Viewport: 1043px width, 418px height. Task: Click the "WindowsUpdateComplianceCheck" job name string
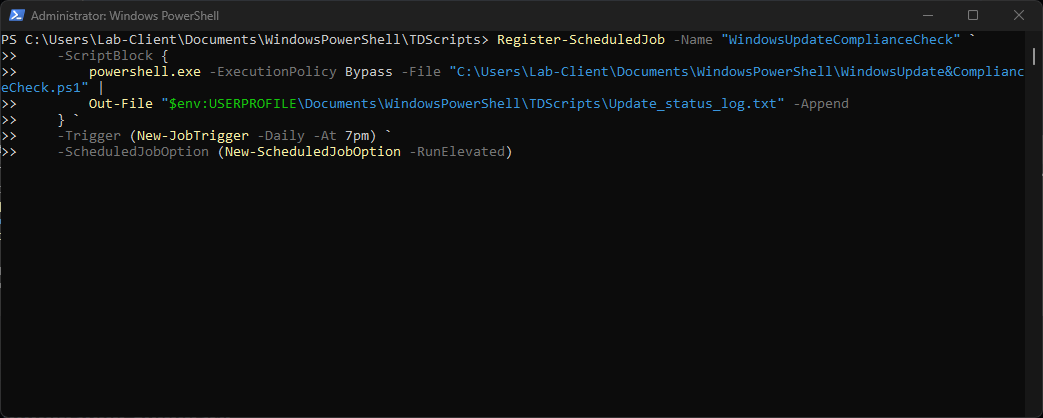841,39
